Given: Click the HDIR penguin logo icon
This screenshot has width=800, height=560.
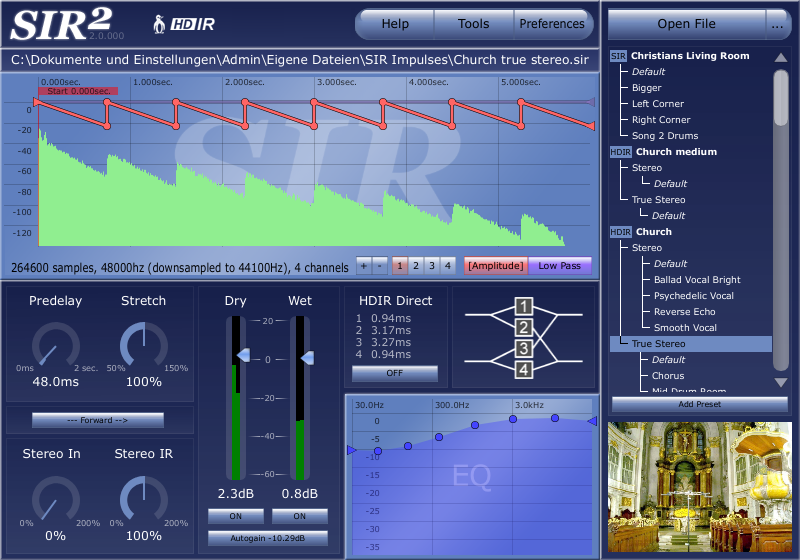Looking at the screenshot, I should (x=159, y=24).
